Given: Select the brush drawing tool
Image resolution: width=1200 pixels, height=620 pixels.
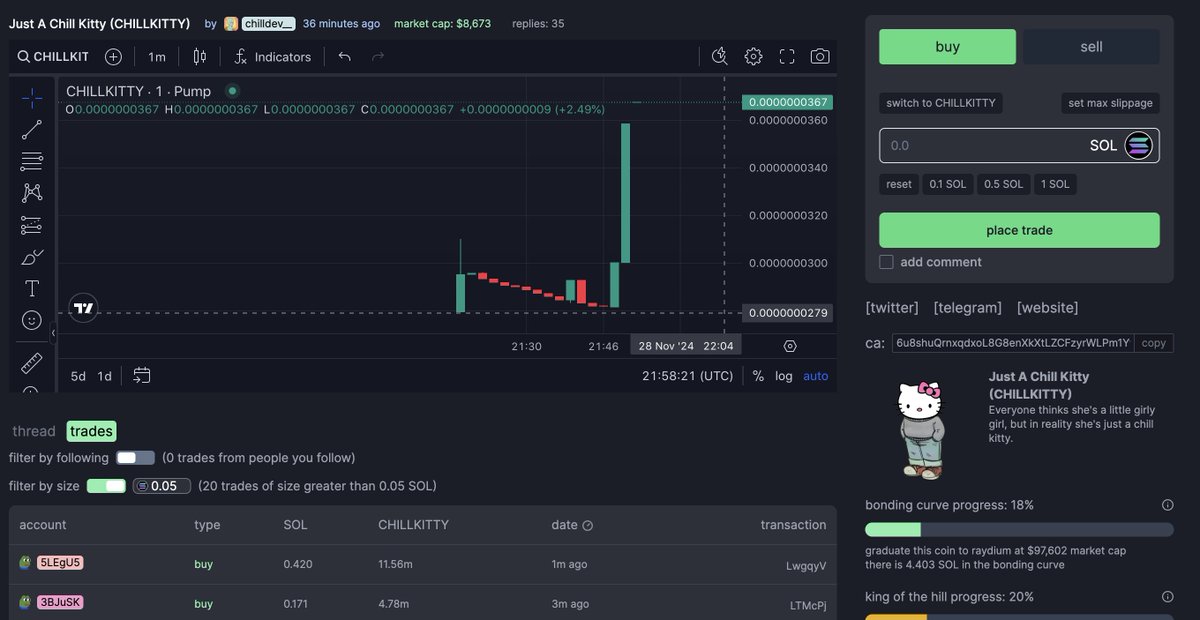Looking at the screenshot, I should [32, 257].
